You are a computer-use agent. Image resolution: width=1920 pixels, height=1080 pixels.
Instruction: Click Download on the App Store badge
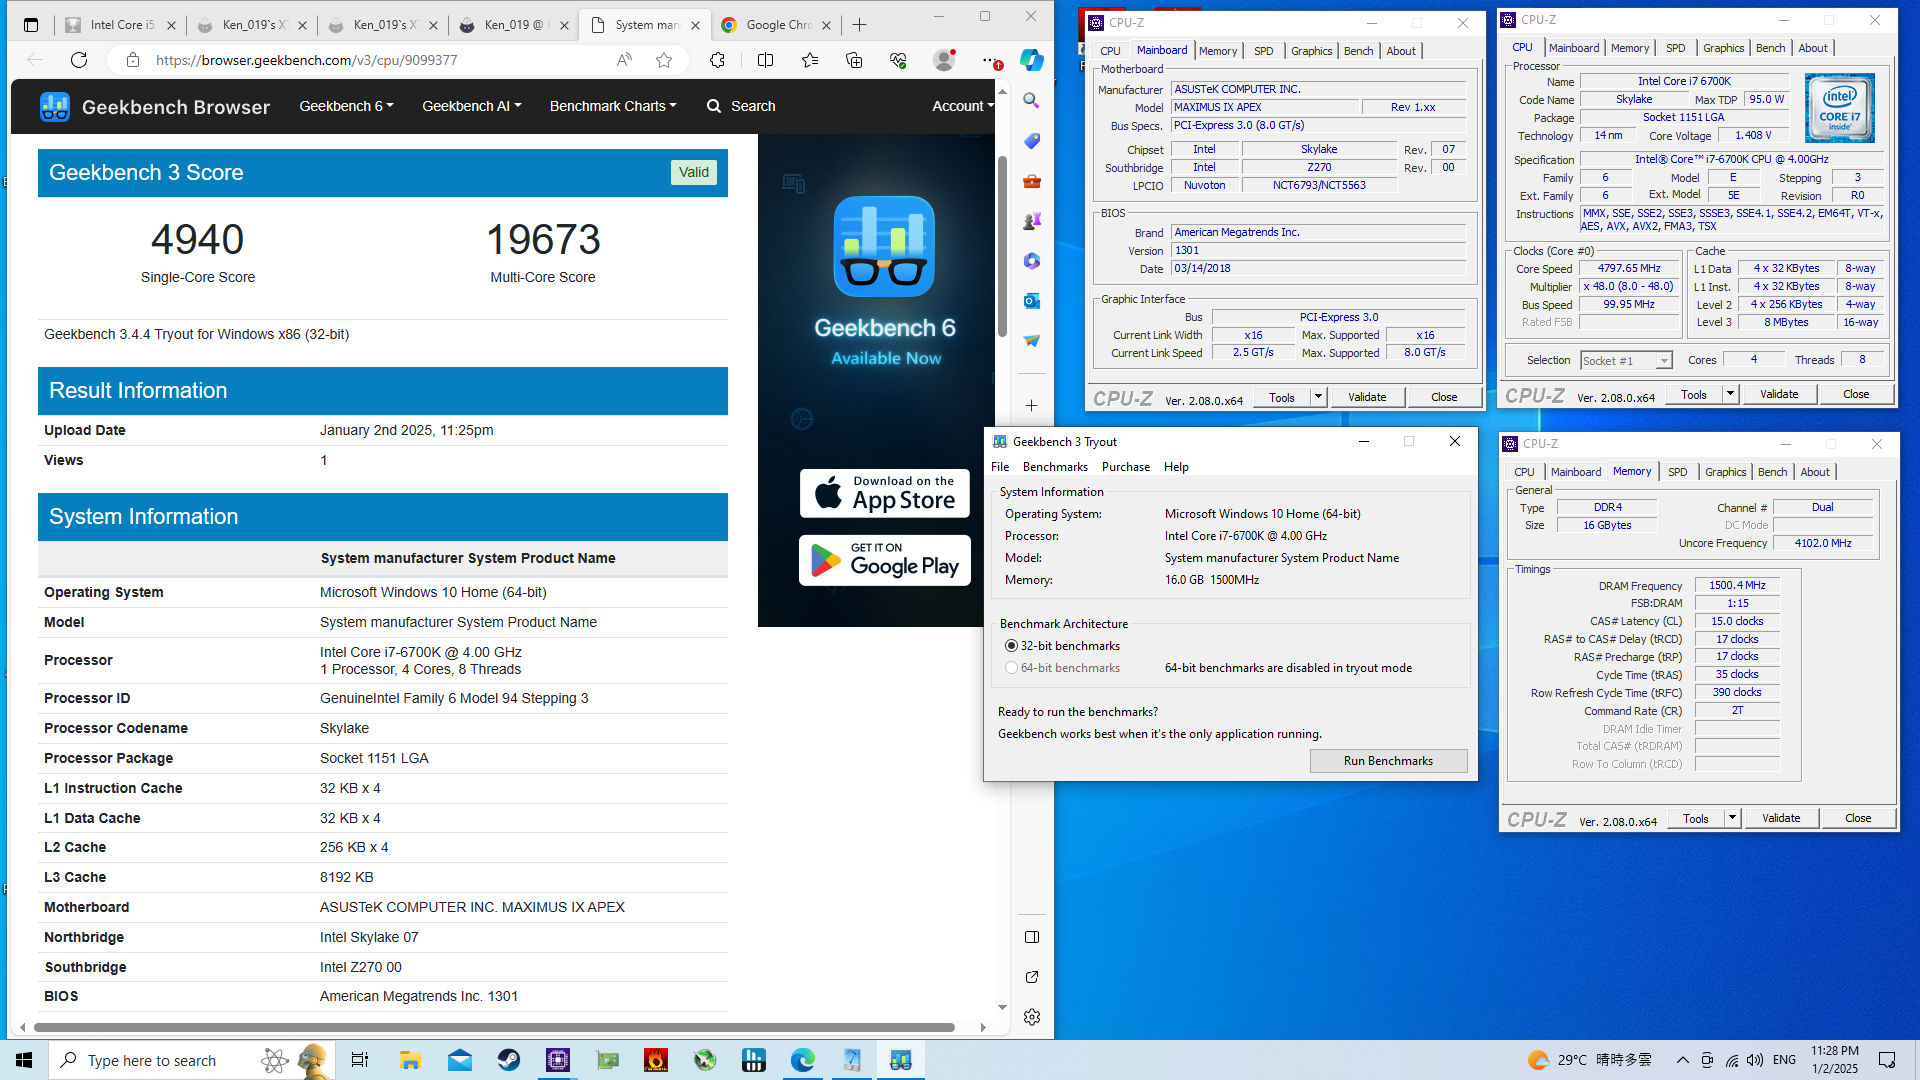pos(884,493)
